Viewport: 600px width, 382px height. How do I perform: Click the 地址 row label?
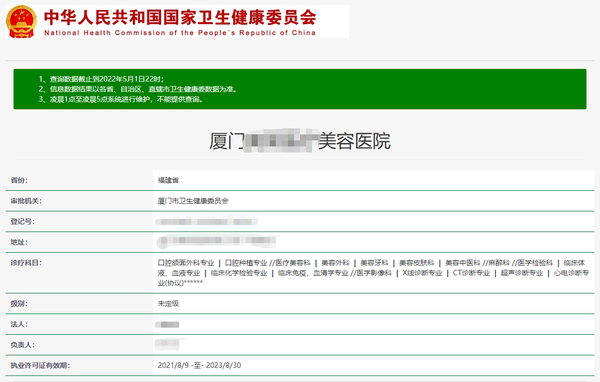pyautogui.click(x=19, y=242)
